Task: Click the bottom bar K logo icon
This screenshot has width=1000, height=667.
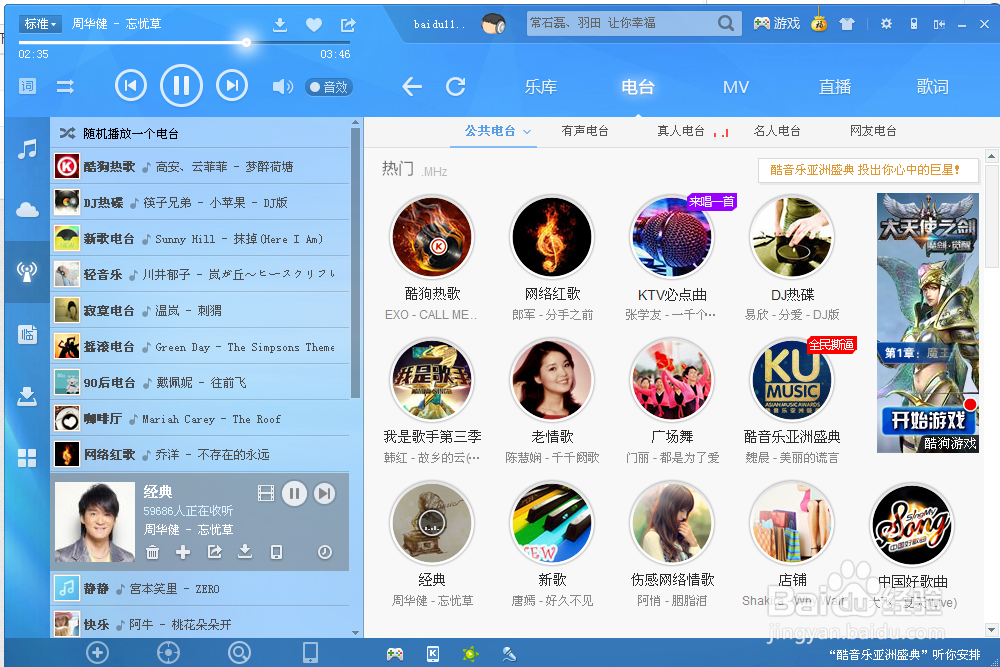Action: 432,654
